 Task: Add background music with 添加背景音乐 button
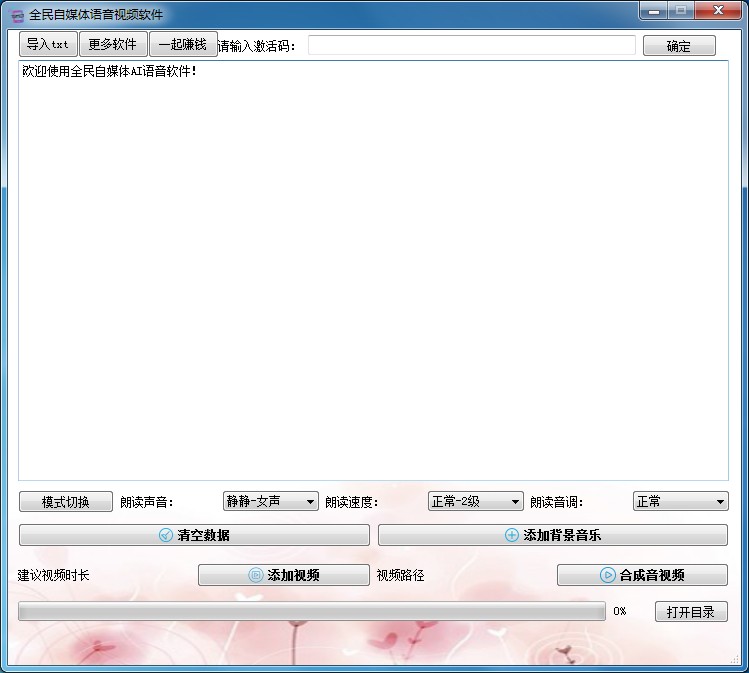[x=553, y=535]
